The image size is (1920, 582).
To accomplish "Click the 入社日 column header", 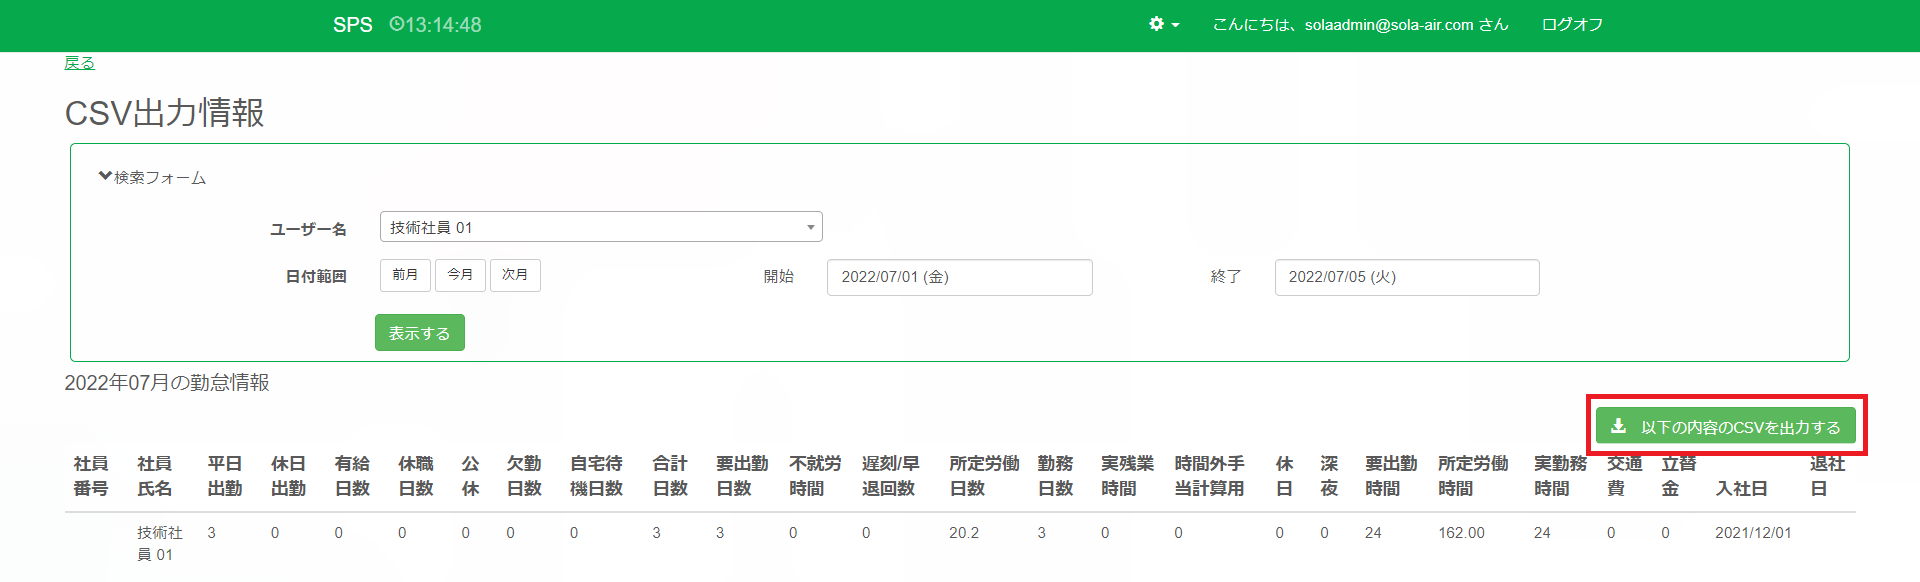I will [1741, 488].
